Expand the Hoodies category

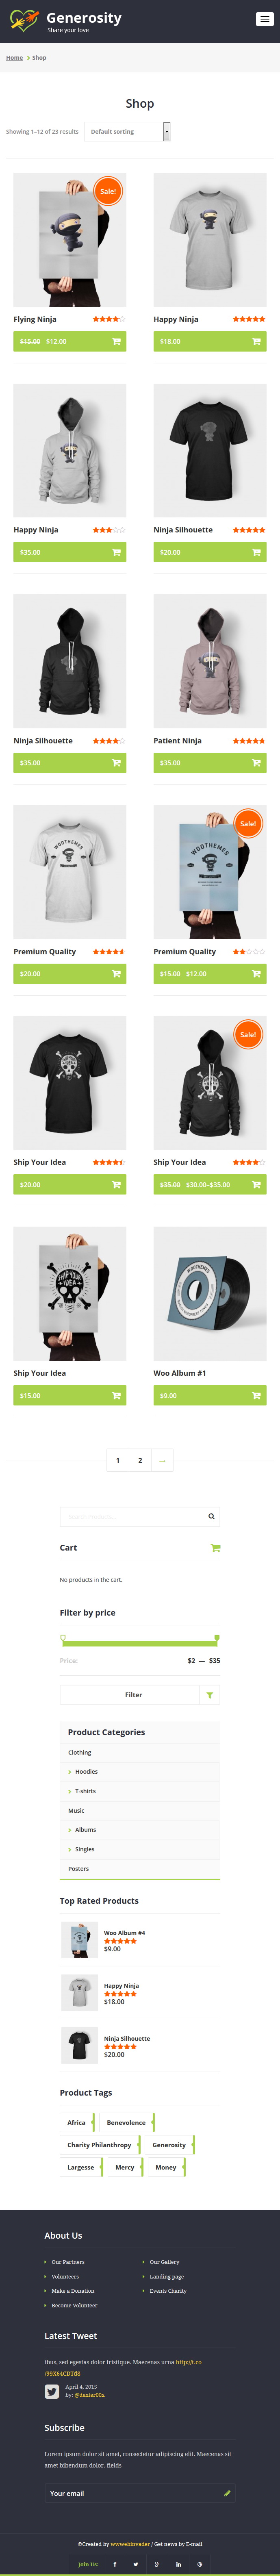(x=86, y=1771)
